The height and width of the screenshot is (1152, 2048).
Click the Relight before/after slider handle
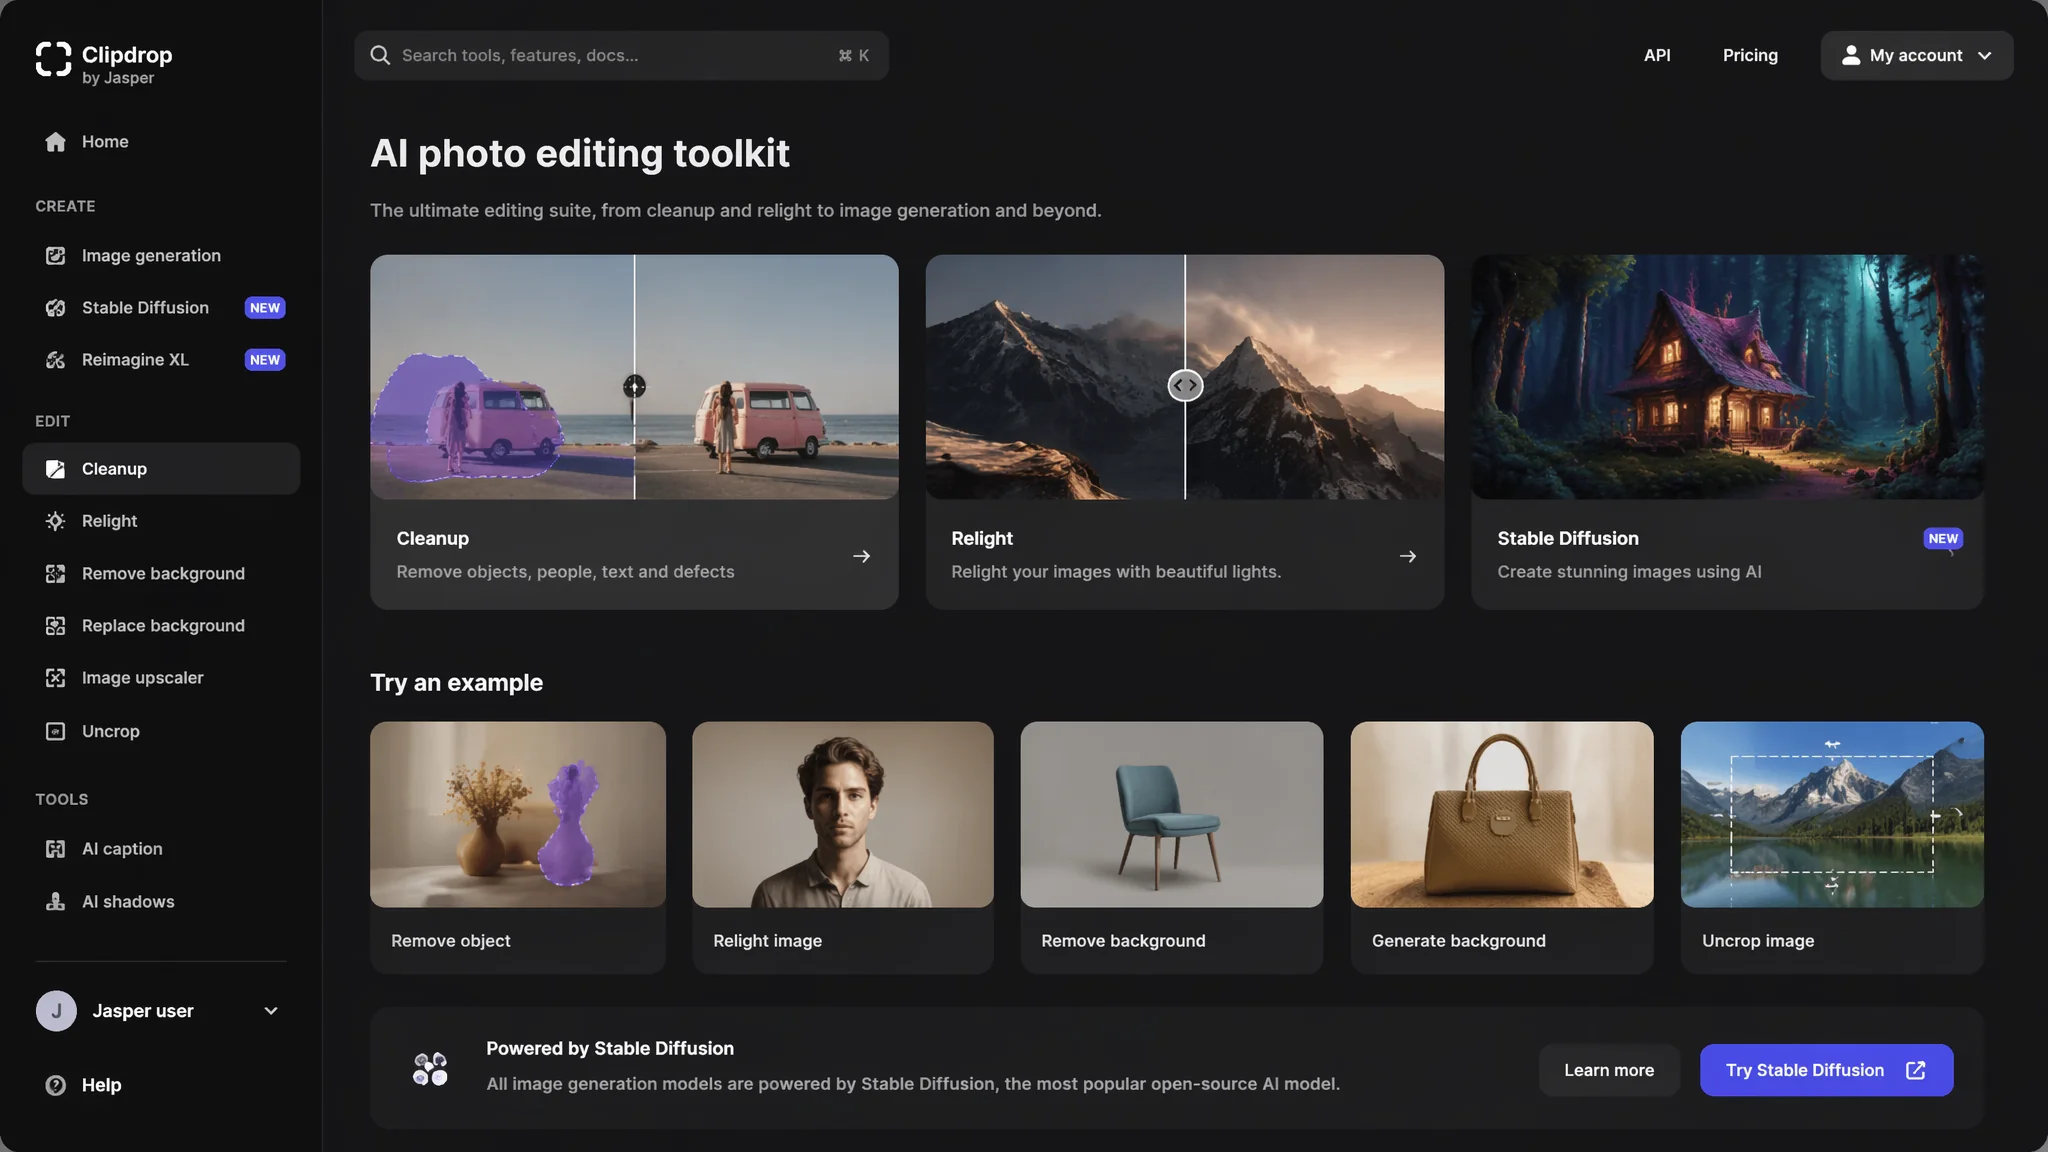[1185, 385]
